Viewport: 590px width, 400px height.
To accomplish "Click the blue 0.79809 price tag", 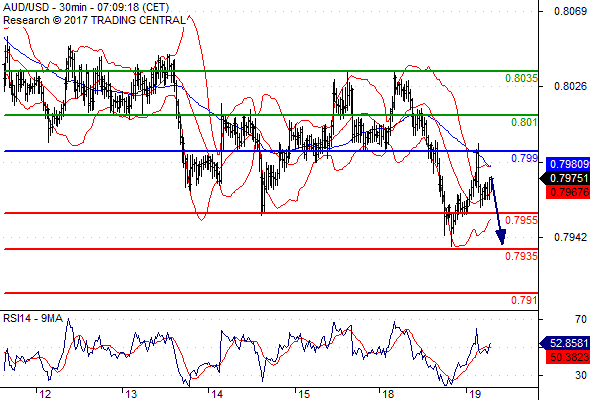I will coord(568,164).
